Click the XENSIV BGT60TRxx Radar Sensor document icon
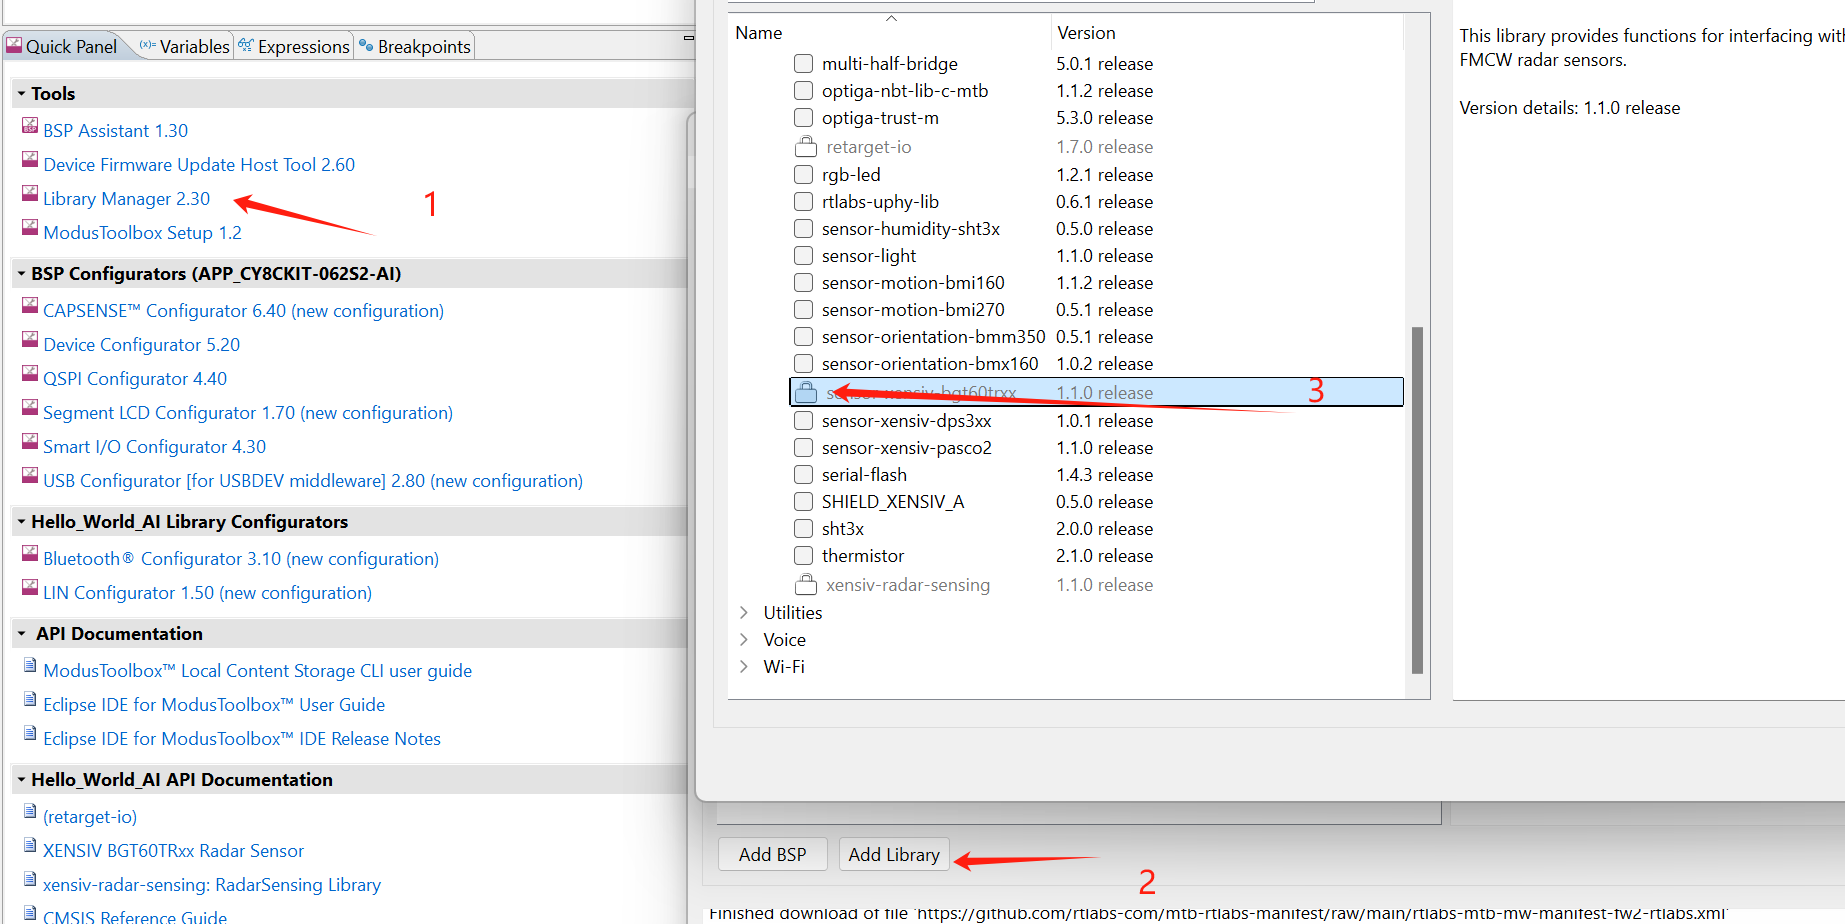This screenshot has height=924, width=1845. pyautogui.click(x=30, y=847)
